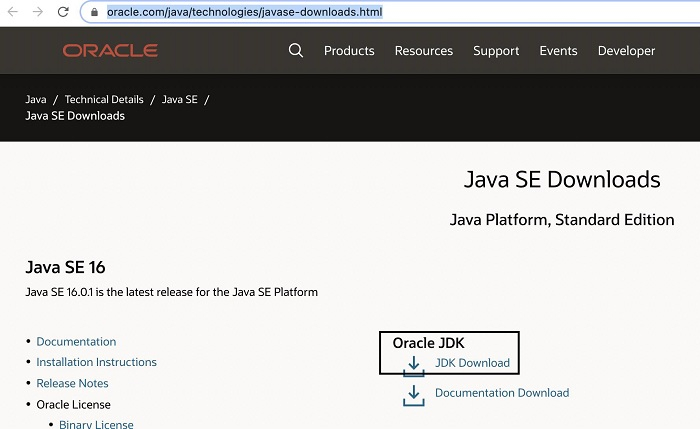Click the JDK Download arrow icon
The height and width of the screenshot is (429, 700).
point(413,364)
